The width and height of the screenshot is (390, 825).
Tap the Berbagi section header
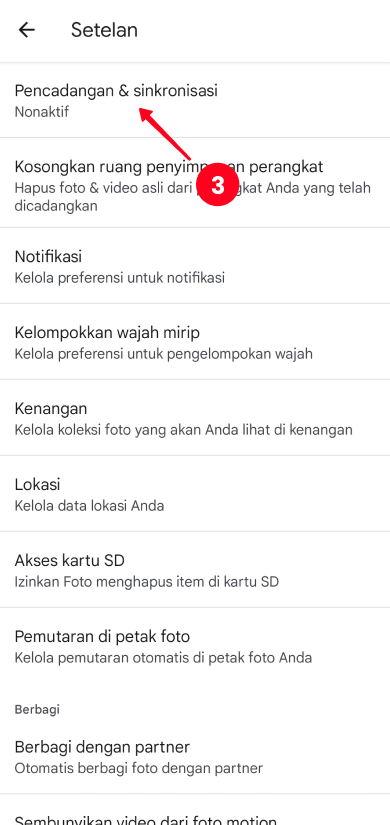point(37,709)
